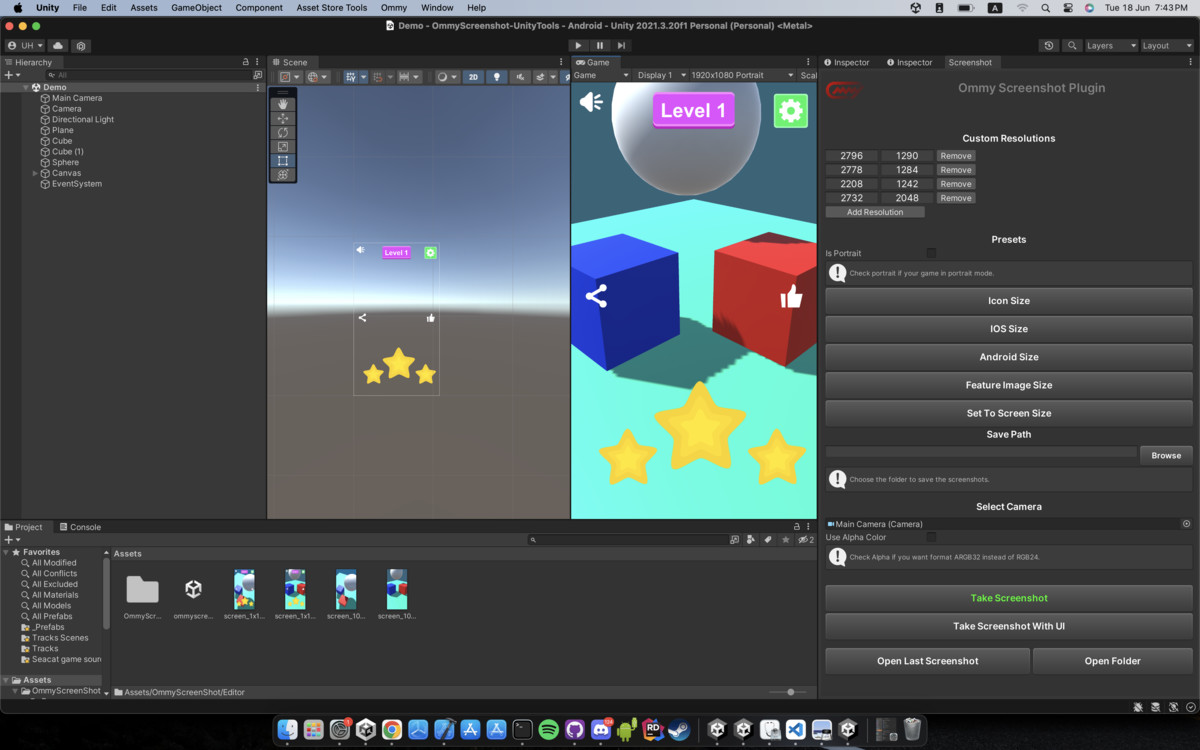The width and height of the screenshot is (1200, 750).
Task: Click Take Screenshot With UI button
Action: tap(1009, 626)
